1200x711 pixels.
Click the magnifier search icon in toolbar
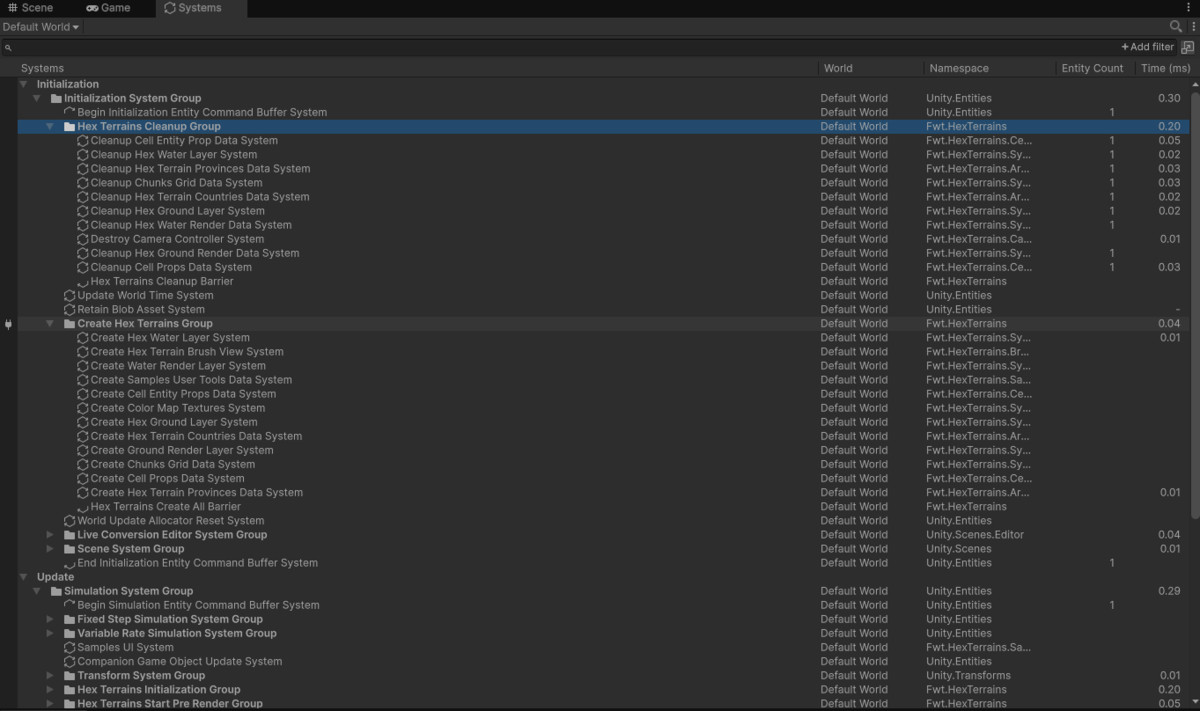(1175, 27)
